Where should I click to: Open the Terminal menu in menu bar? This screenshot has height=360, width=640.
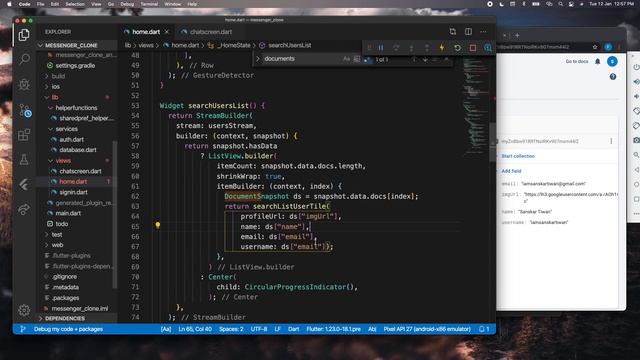pos(149,4)
